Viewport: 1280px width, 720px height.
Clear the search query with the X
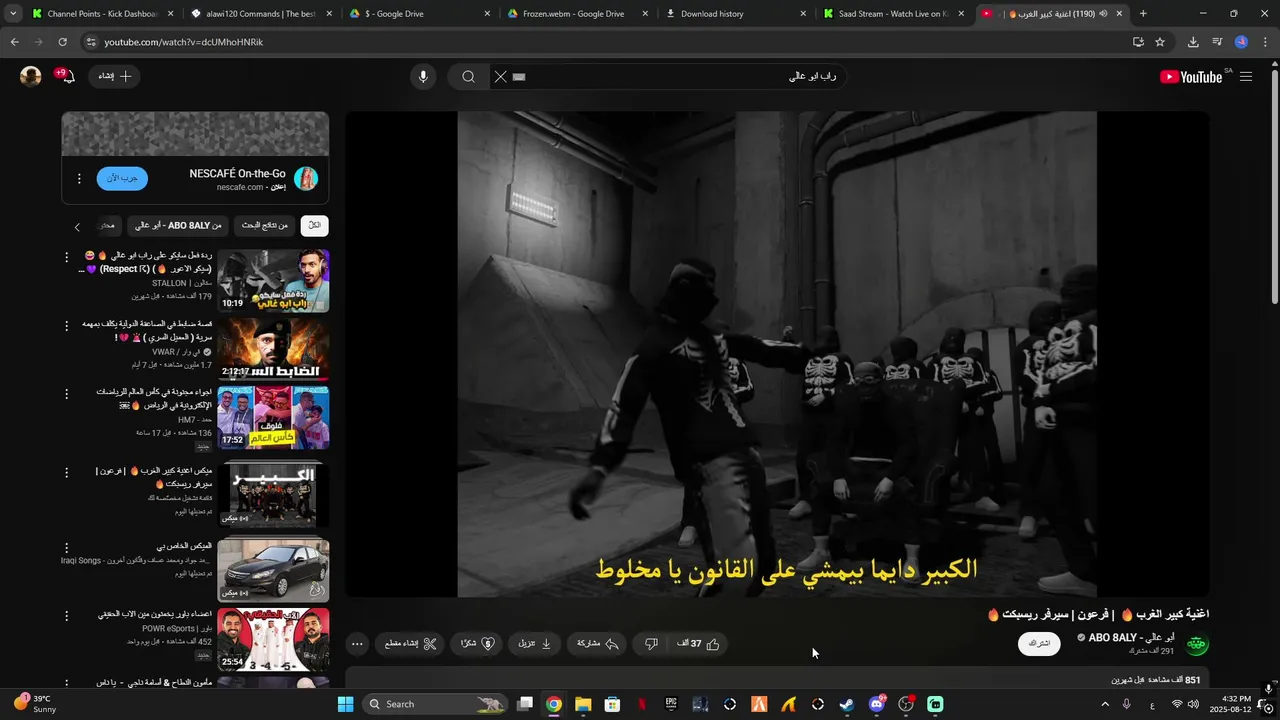[501, 77]
